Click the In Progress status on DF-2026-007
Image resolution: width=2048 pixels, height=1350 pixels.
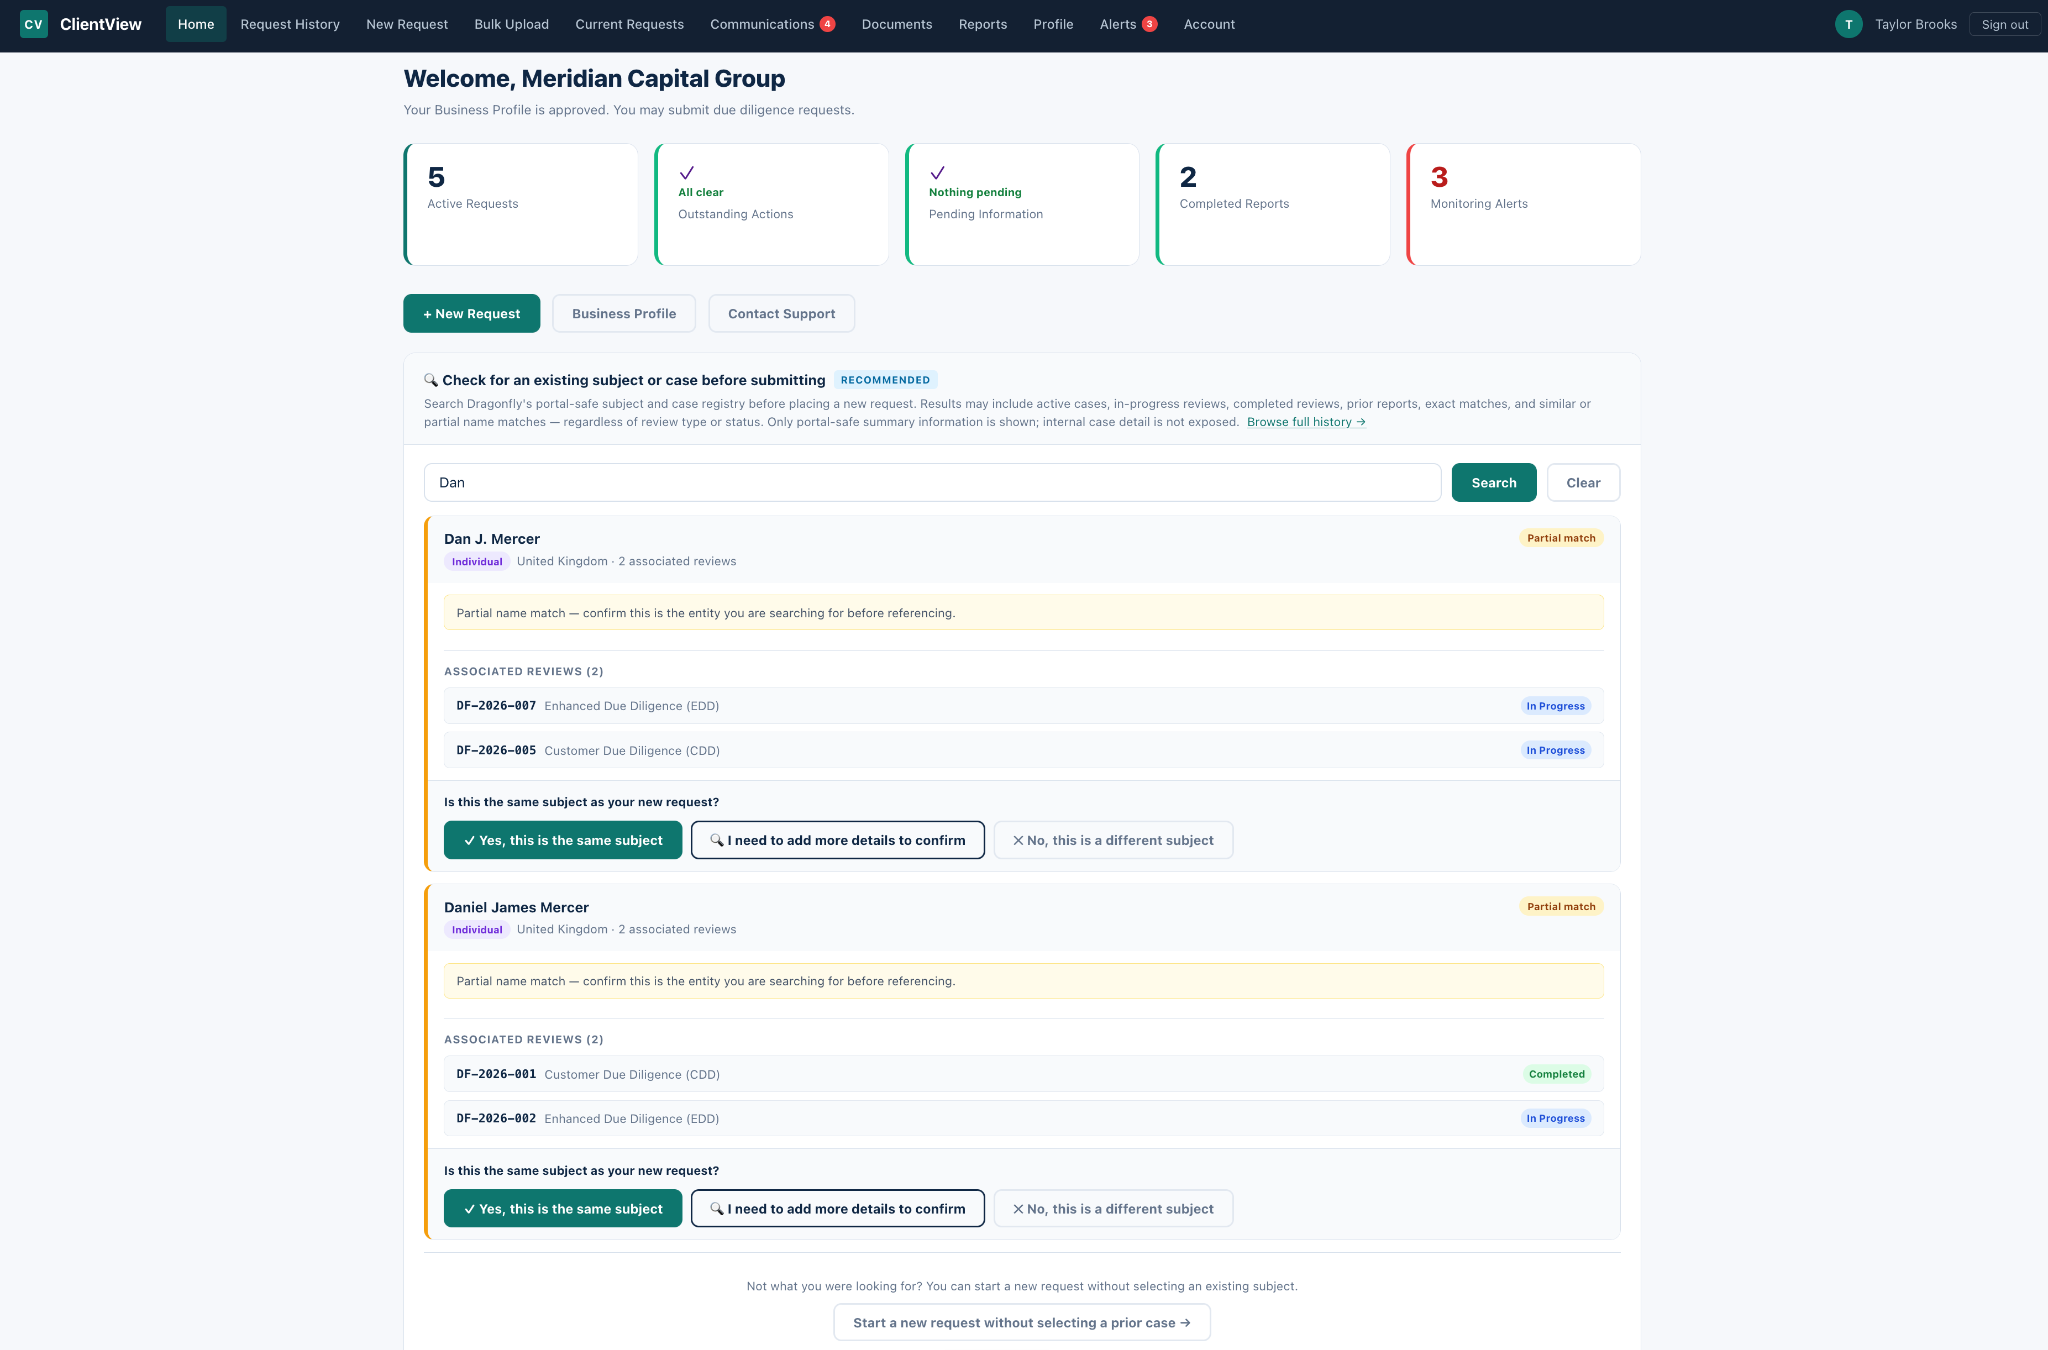point(1555,706)
